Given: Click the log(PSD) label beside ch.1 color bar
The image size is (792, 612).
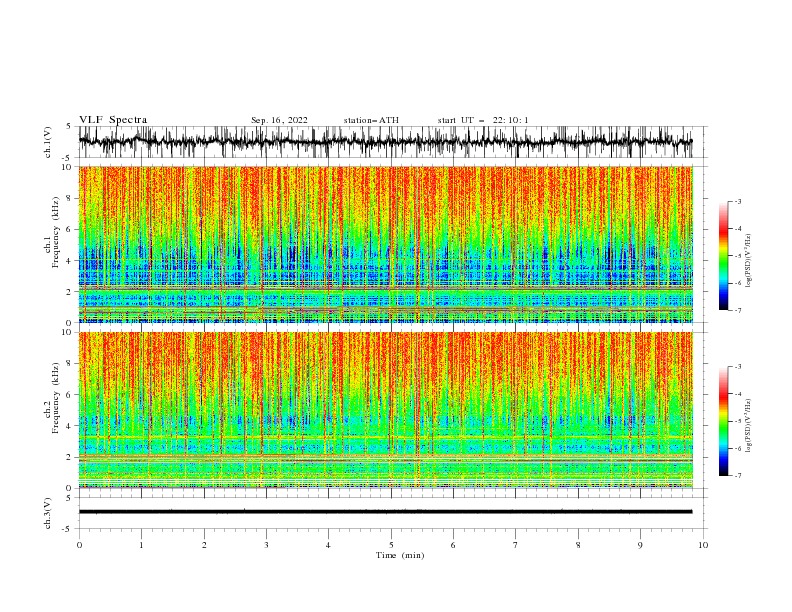Looking at the screenshot, I should tap(748, 261).
